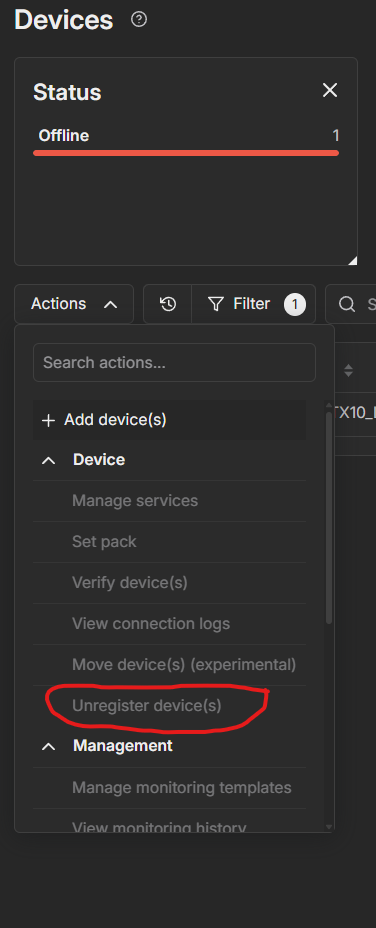
Task: Click the Search actions input field
Action: pyautogui.click(x=174, y=362)
